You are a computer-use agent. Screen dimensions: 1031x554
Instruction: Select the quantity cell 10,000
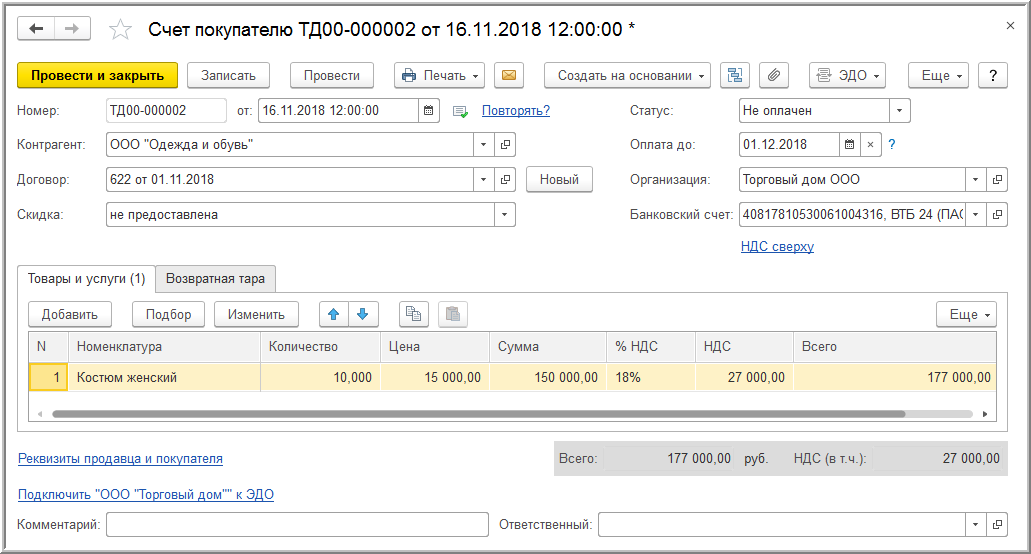click(320, 377)
